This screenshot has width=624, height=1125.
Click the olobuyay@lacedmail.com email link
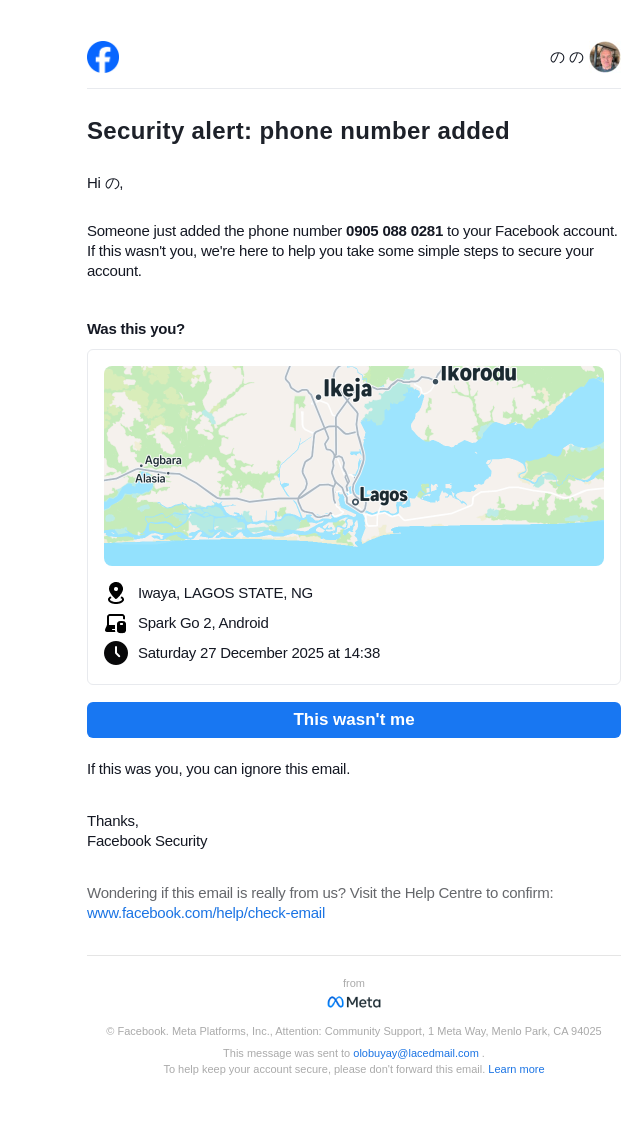click(416, 1053)
